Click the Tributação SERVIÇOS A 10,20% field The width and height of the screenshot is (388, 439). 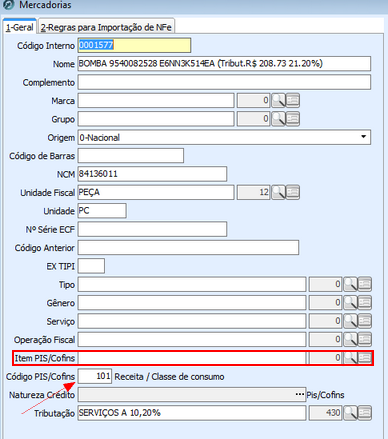click(x=192, y=413)
